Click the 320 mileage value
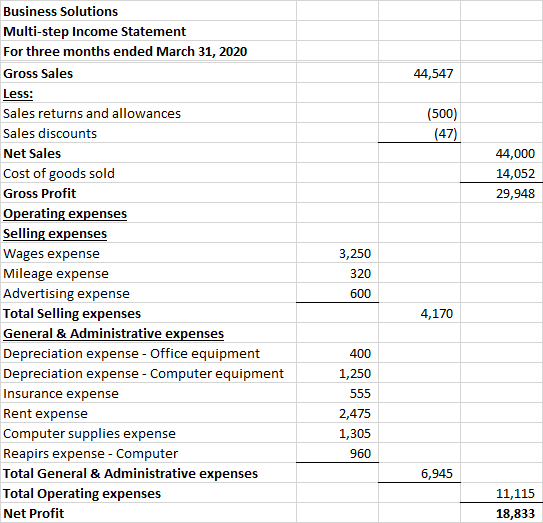543x523 pixels. coord(360,274)
